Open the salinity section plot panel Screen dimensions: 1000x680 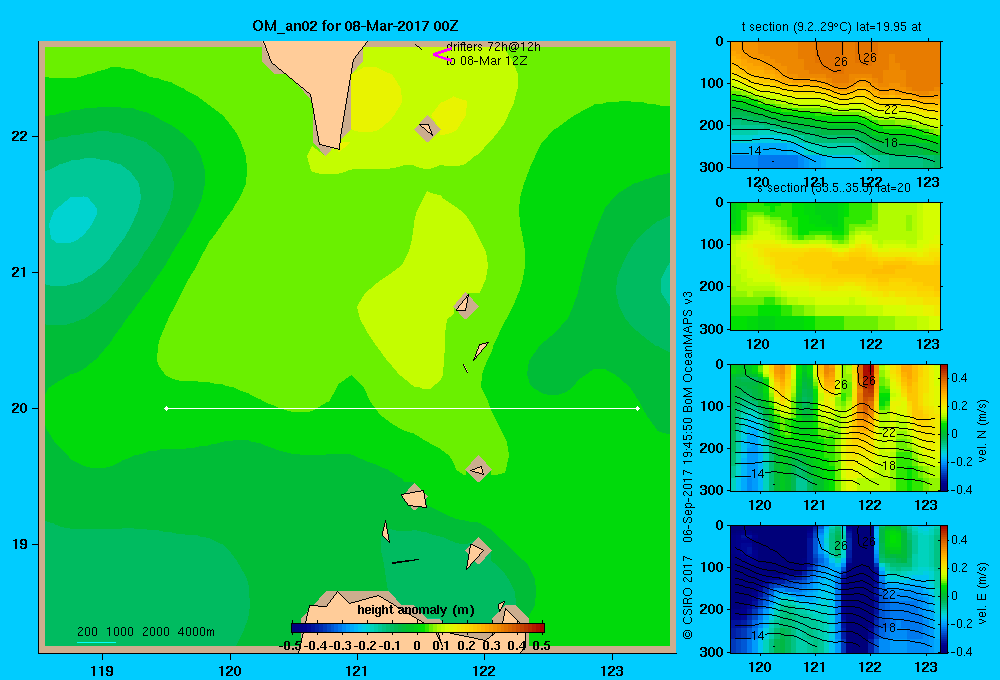(x=835, y=266)
